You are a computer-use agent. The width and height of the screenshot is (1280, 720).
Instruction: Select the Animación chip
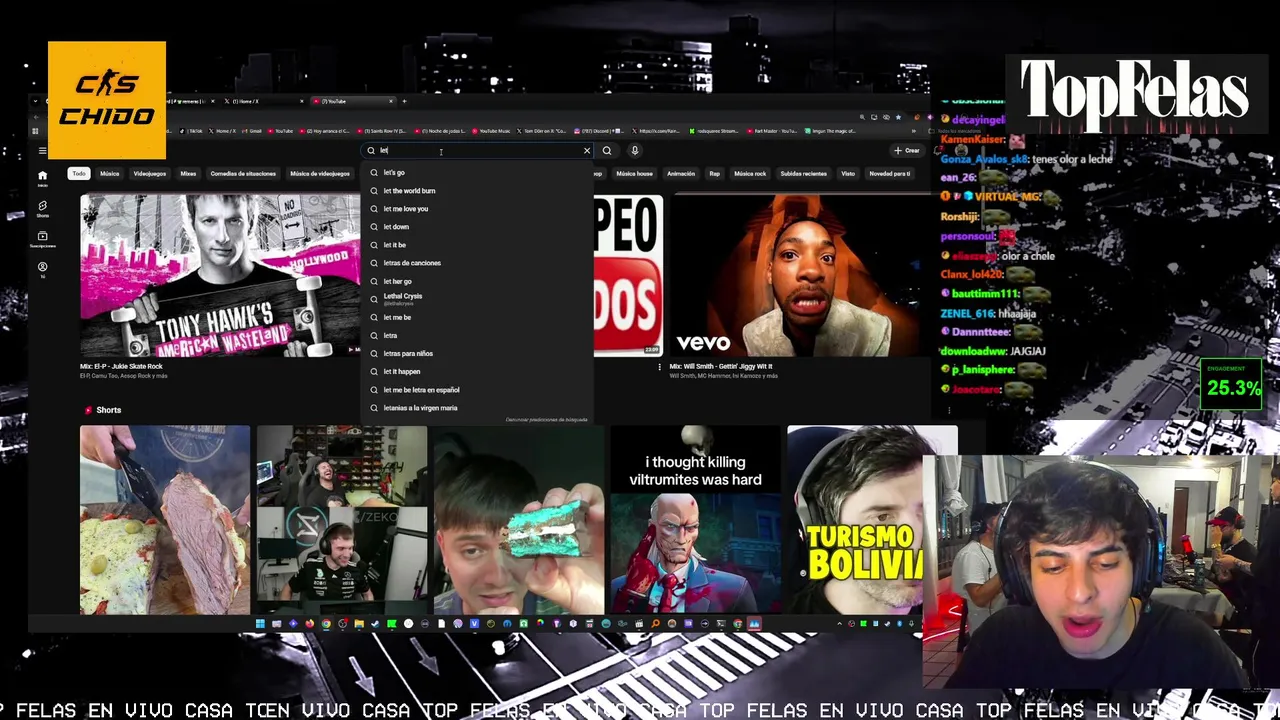681,174
